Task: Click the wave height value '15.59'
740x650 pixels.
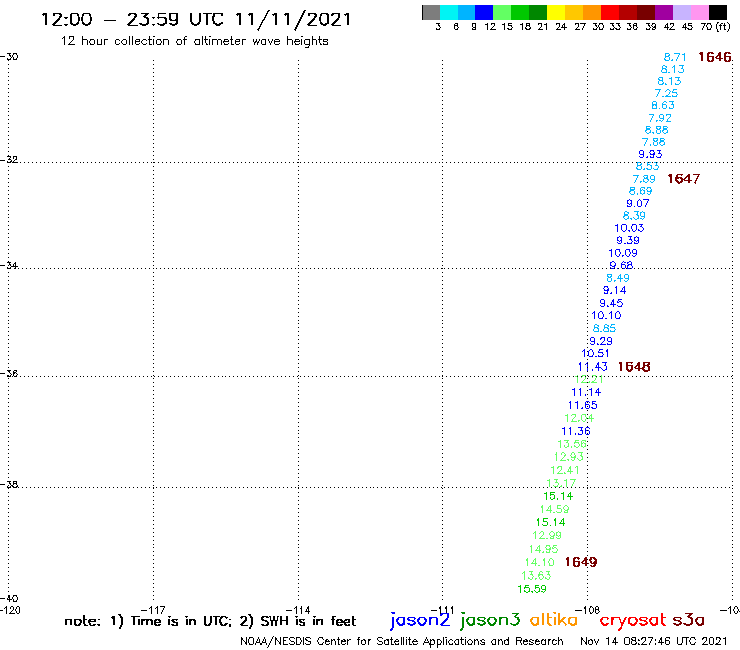Action: (x=532, y=589)
